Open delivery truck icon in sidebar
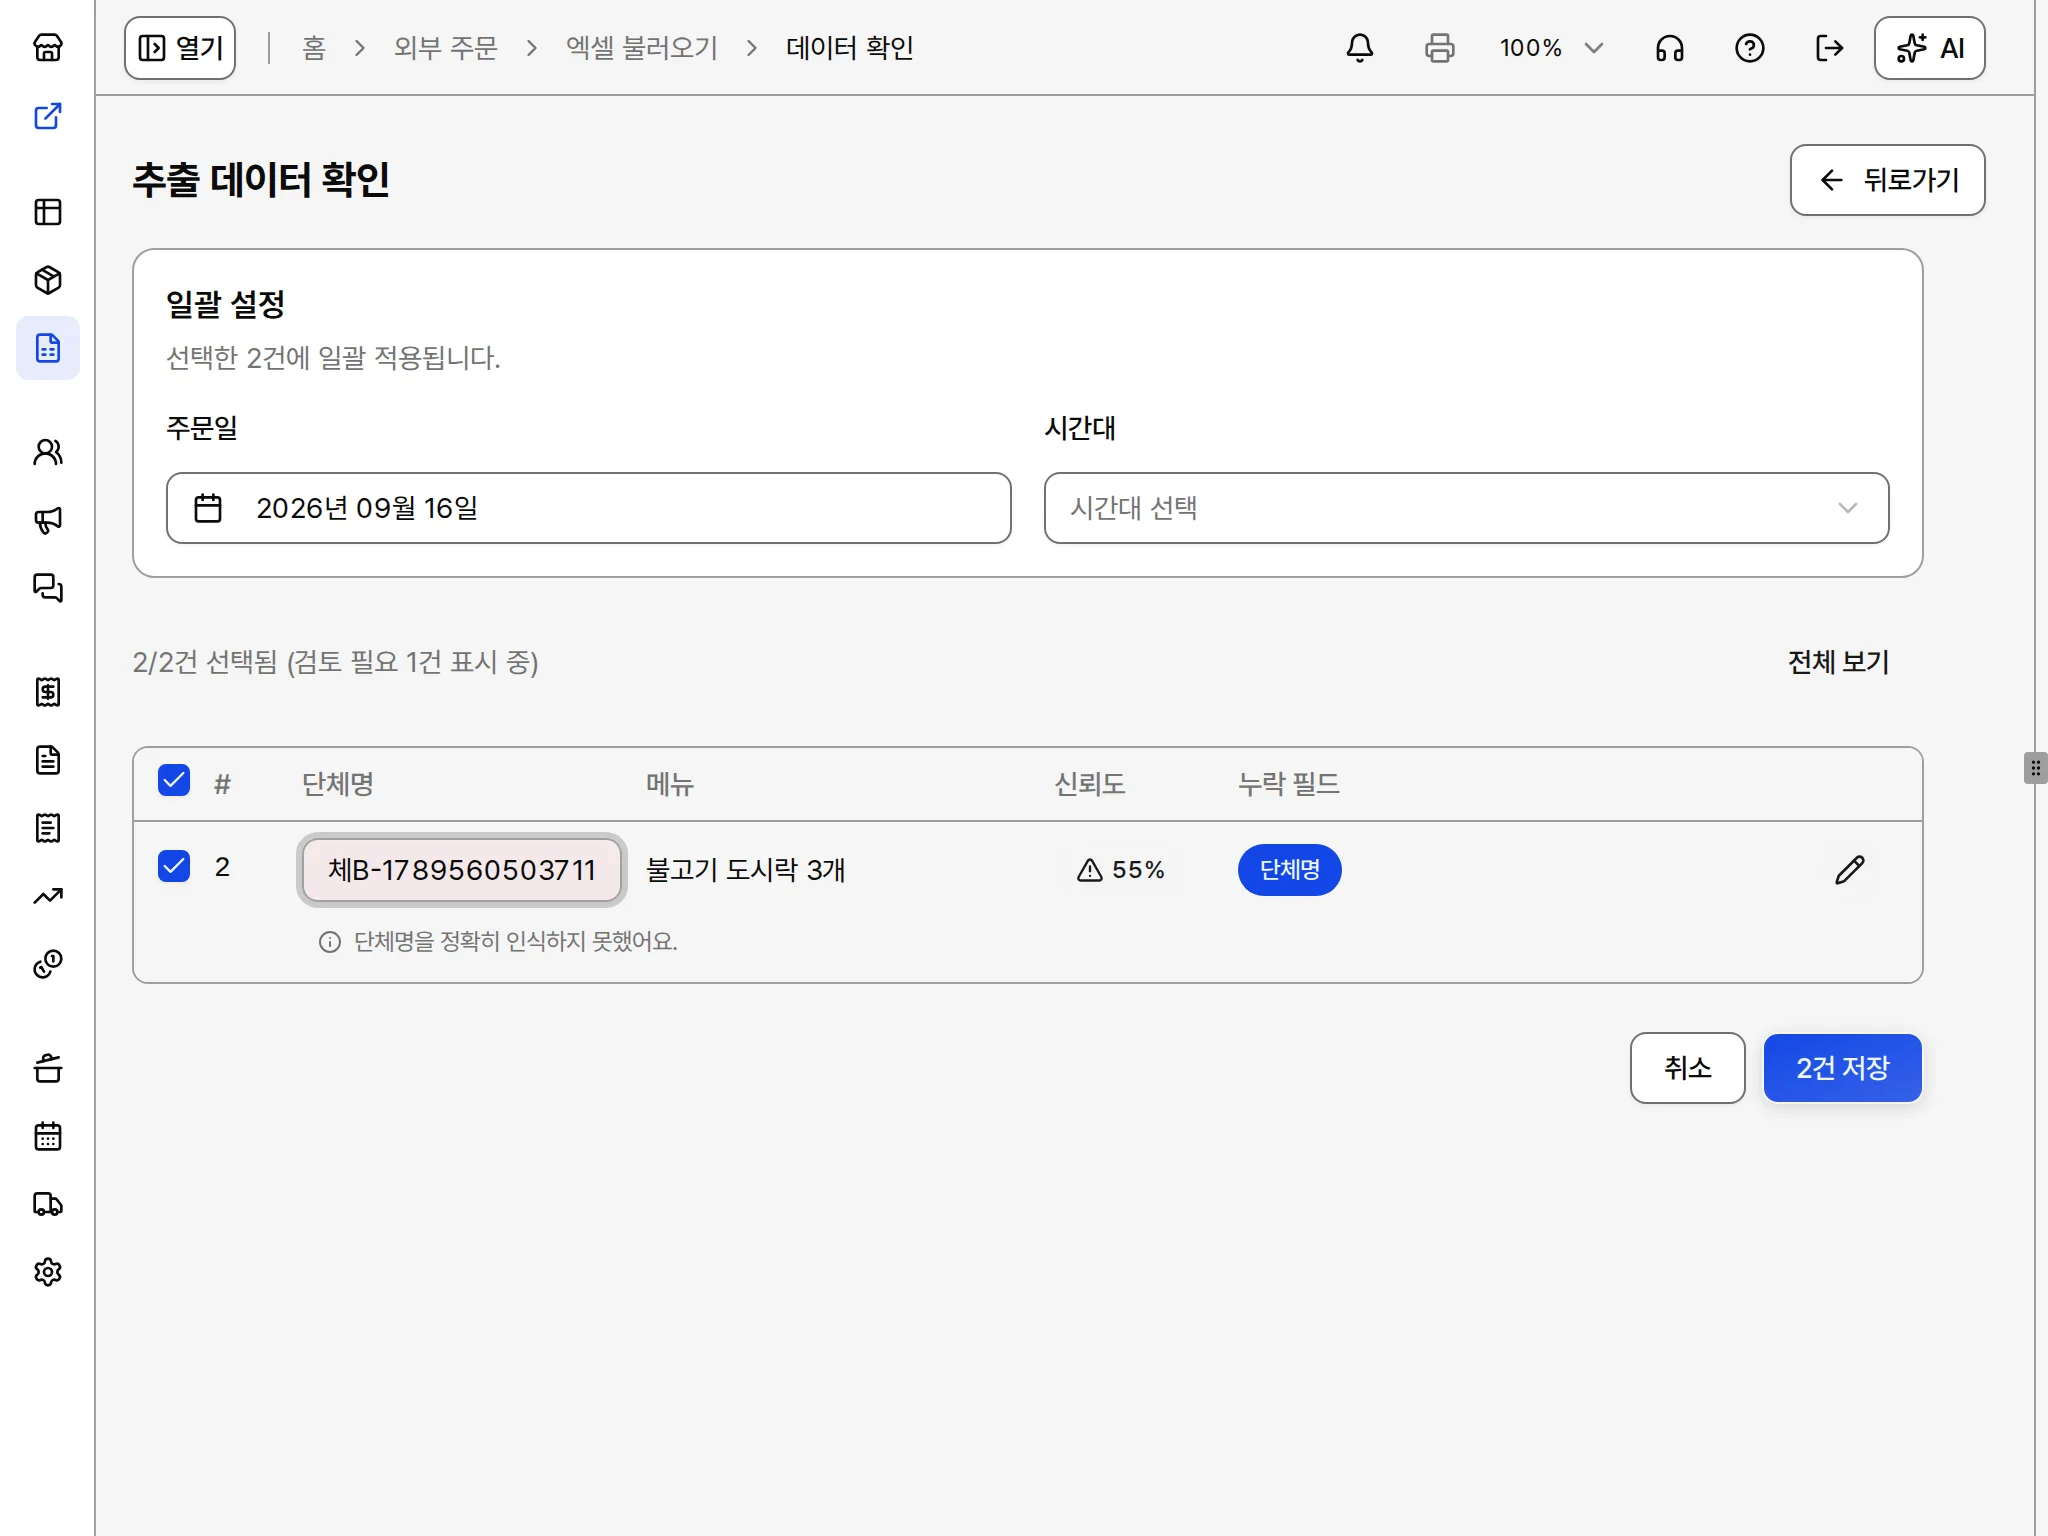 (x=48, y=1204)
